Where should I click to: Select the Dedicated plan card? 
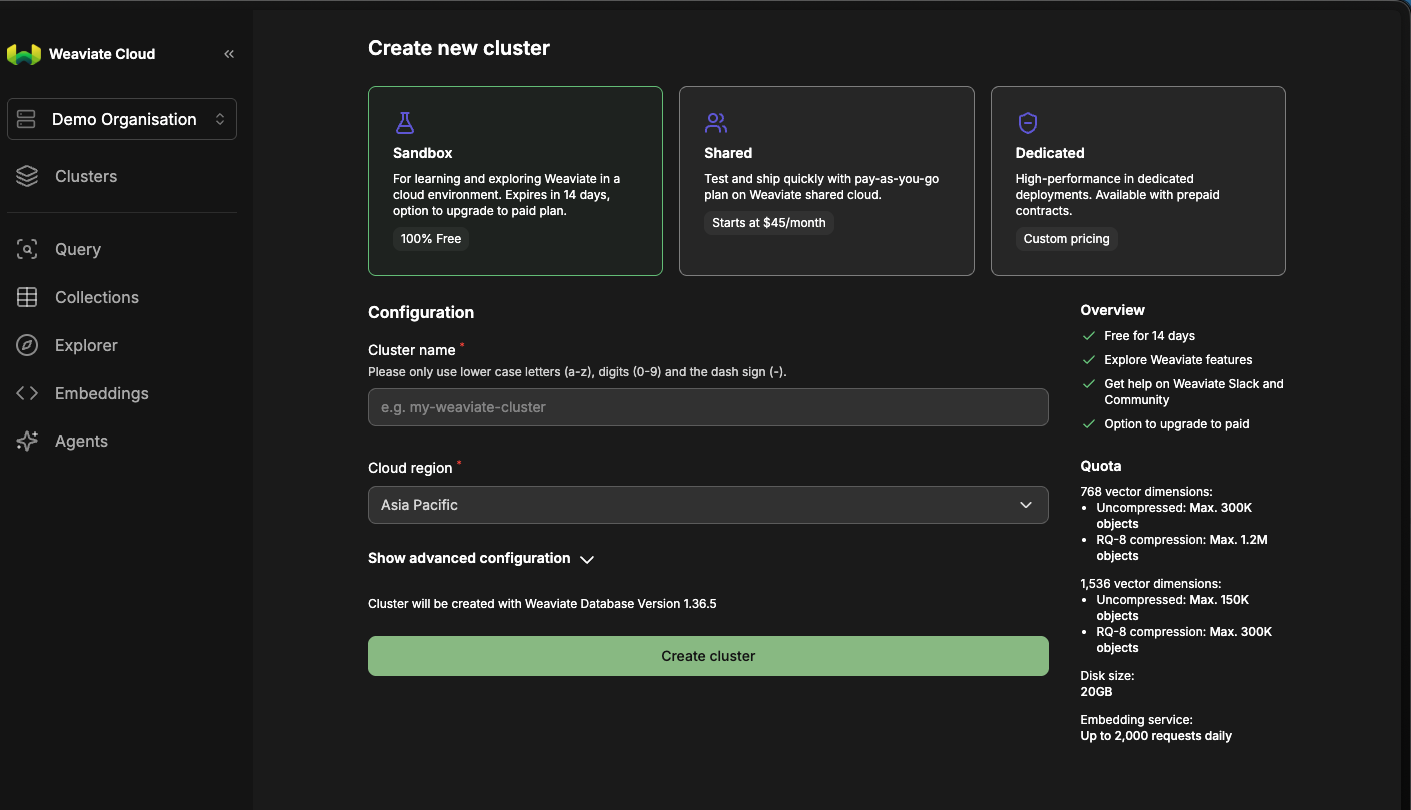pyautogui.click(x=1138, y=181)
